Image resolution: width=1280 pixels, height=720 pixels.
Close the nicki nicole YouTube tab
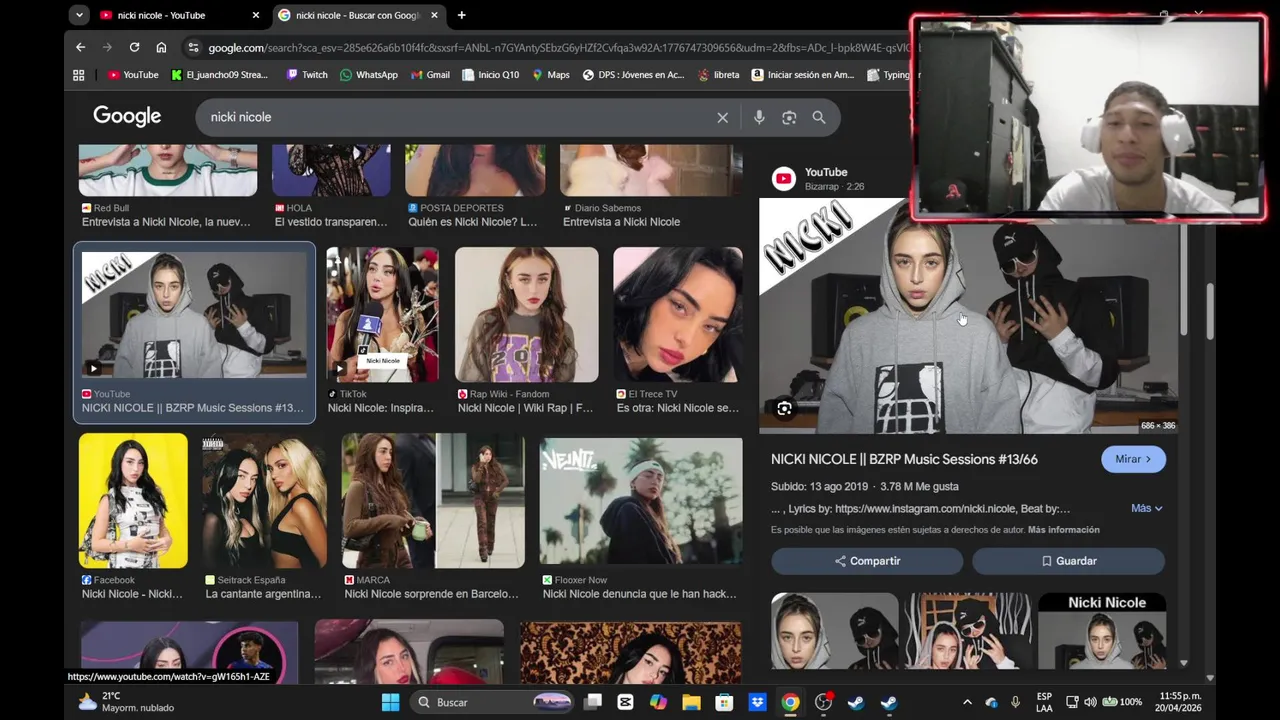(255, 15)
